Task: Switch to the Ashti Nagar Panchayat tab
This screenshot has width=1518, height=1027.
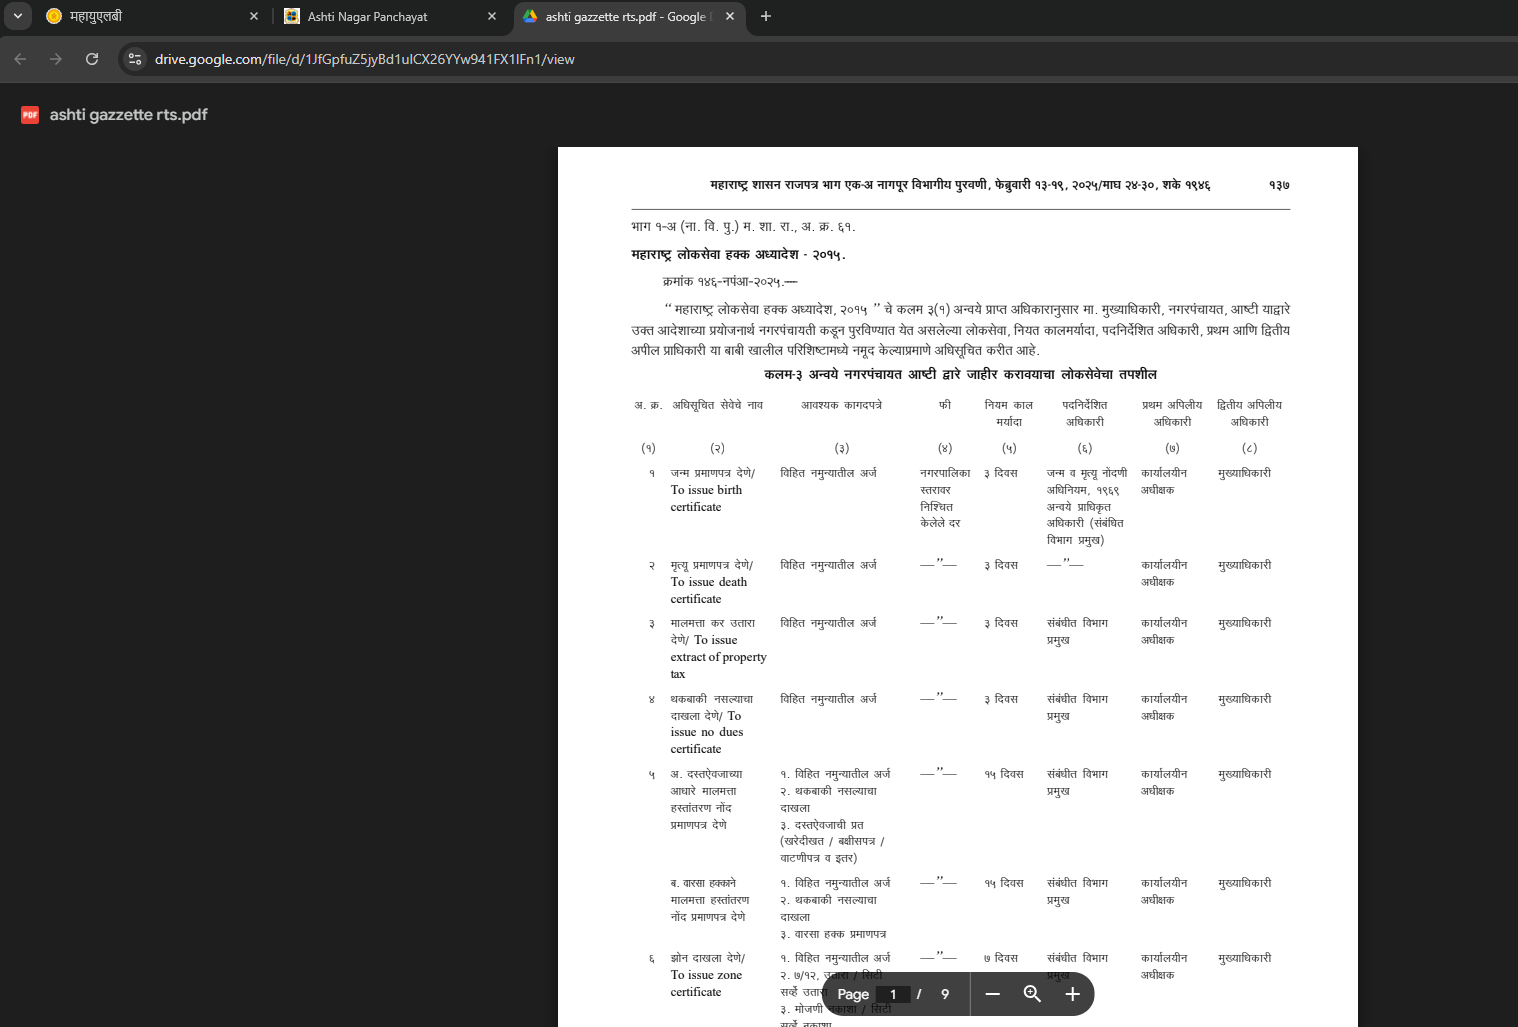Action: pos(391,16)
